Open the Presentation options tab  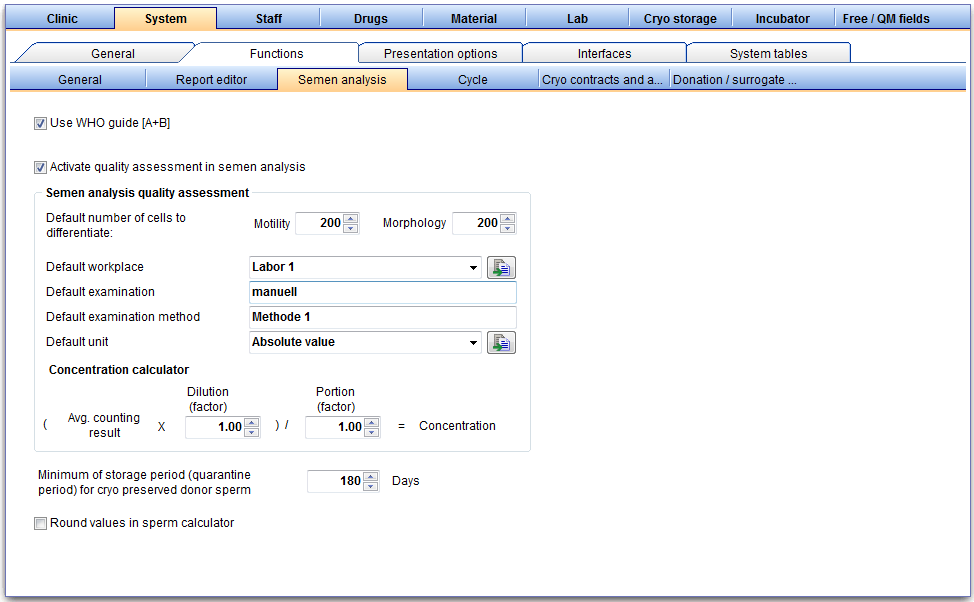(440, 53)
